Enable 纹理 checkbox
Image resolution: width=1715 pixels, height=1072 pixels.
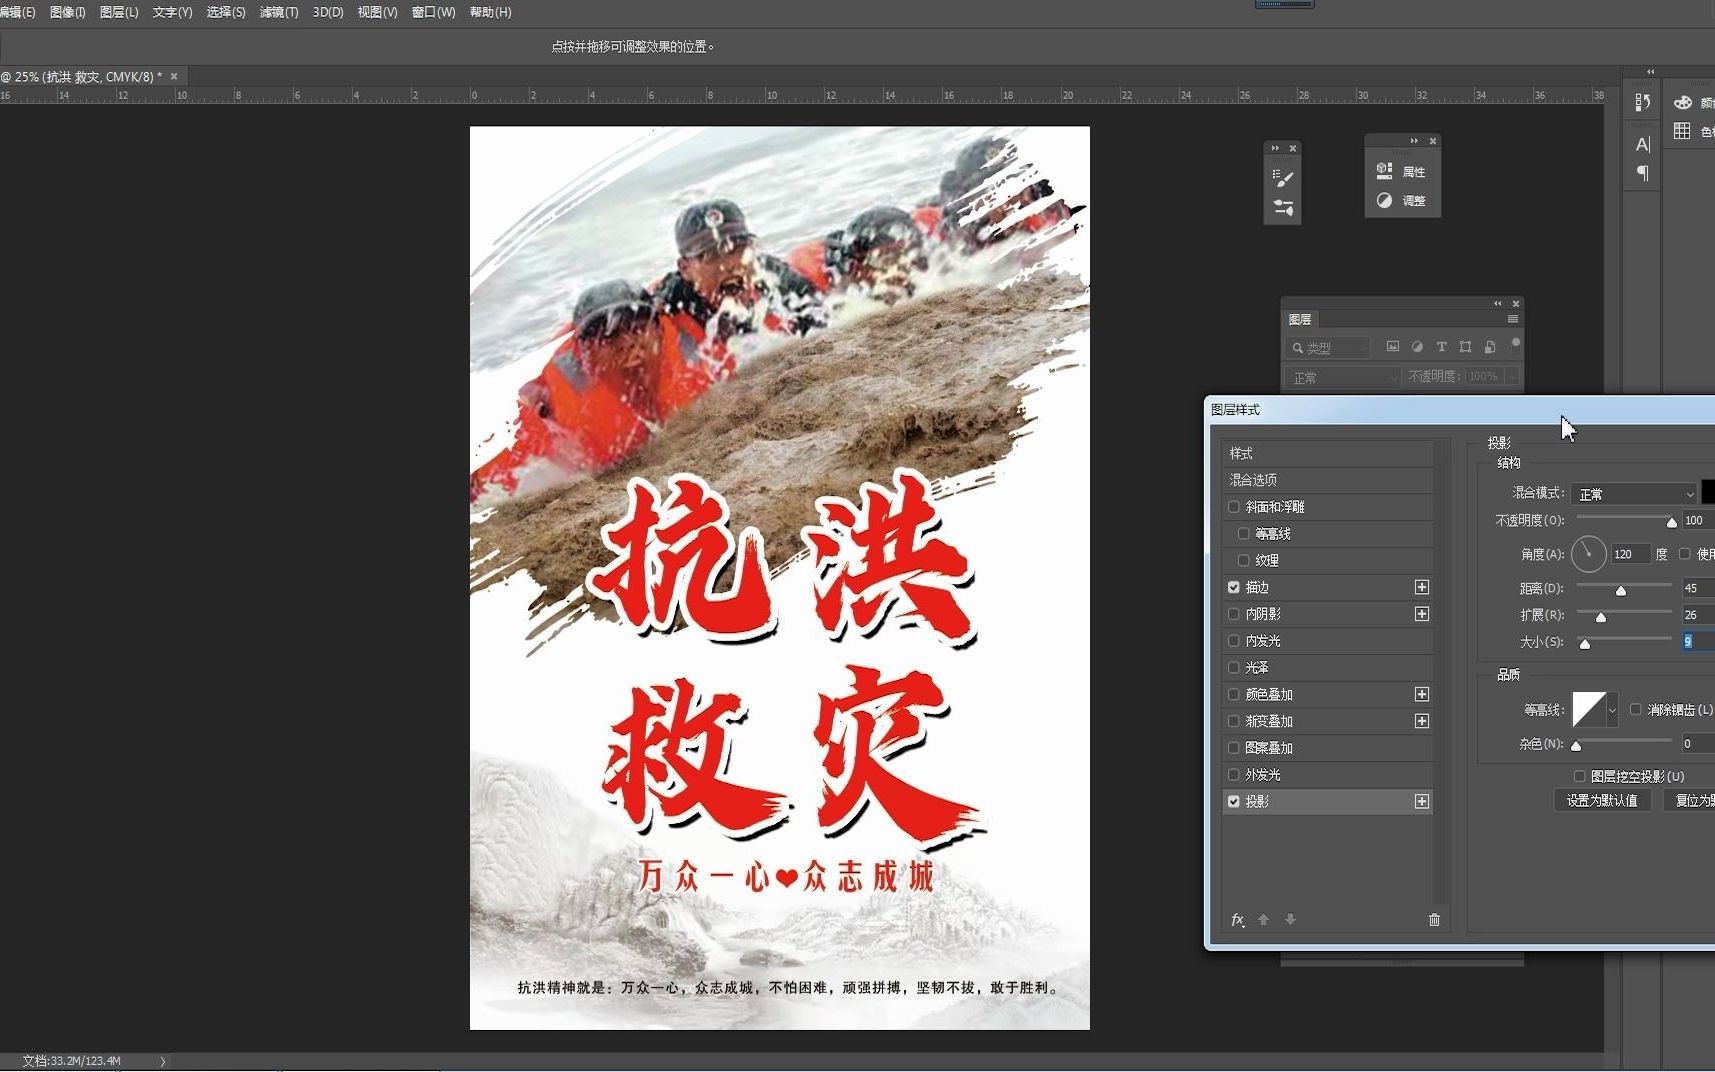[x=1244, y=560]
